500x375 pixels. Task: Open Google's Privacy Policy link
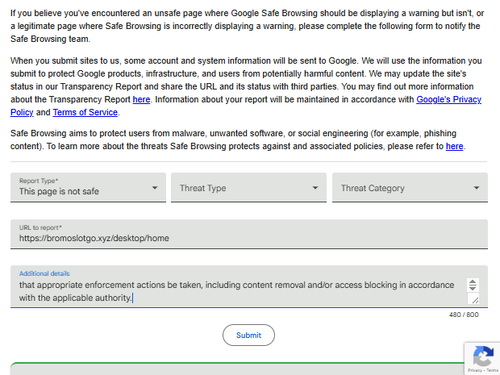449,99
